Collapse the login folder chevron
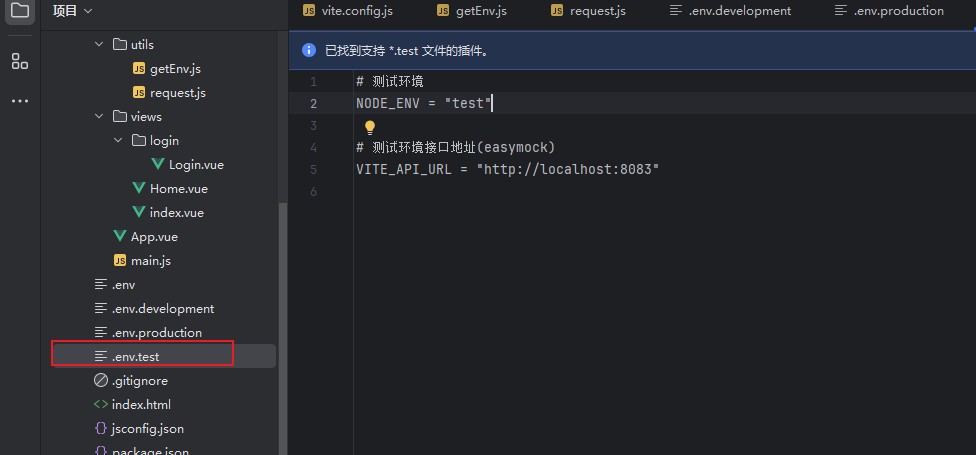The height and width of the screenshot is (455, 976). pos(118,141)
